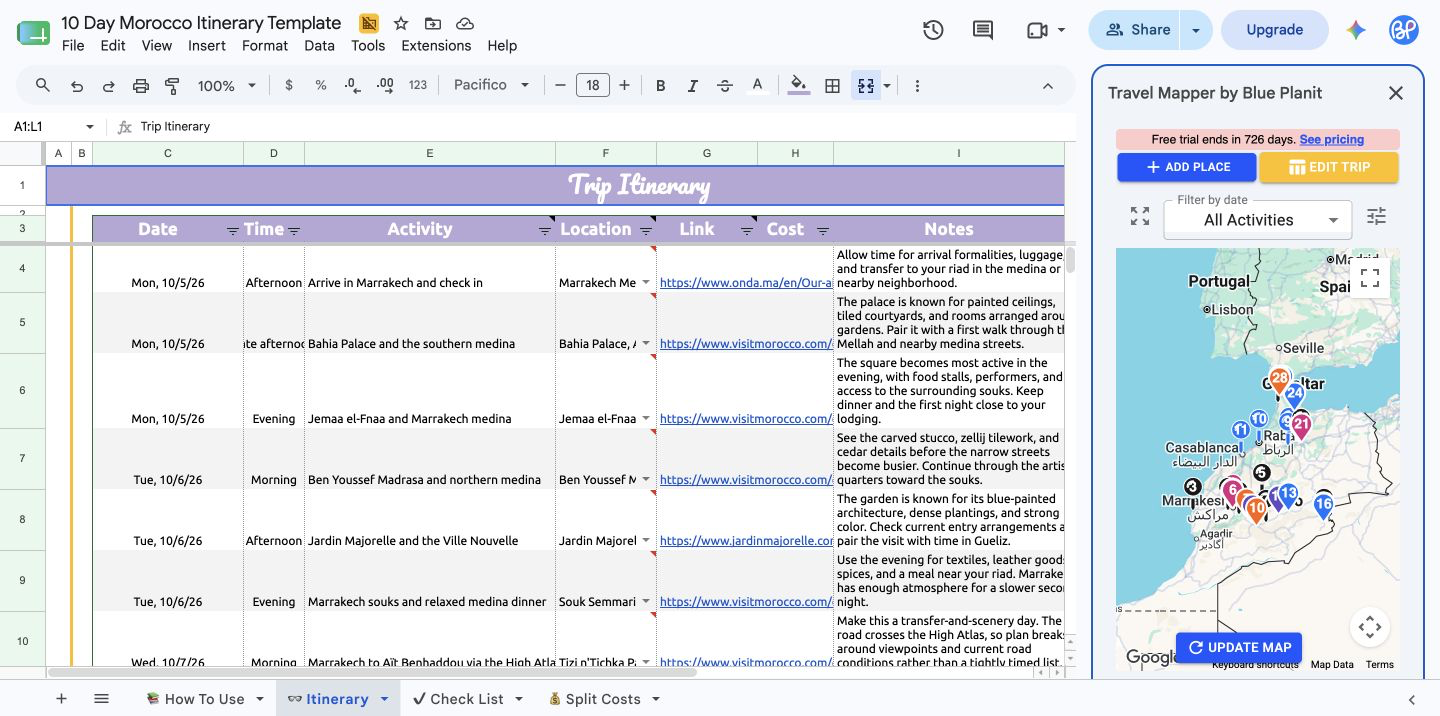Open the Activity column filter
Screen dimensions: 1440x716
tap(545, 230)
